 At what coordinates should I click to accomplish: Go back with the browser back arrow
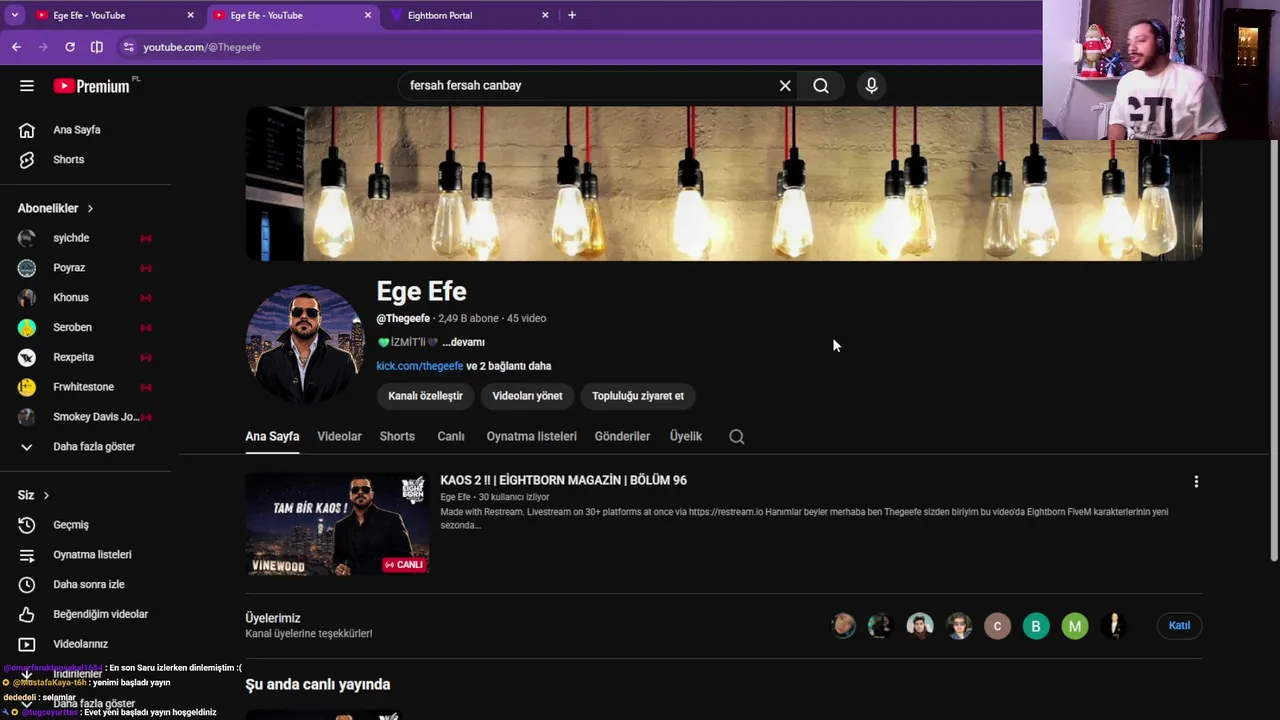point(16,47)
